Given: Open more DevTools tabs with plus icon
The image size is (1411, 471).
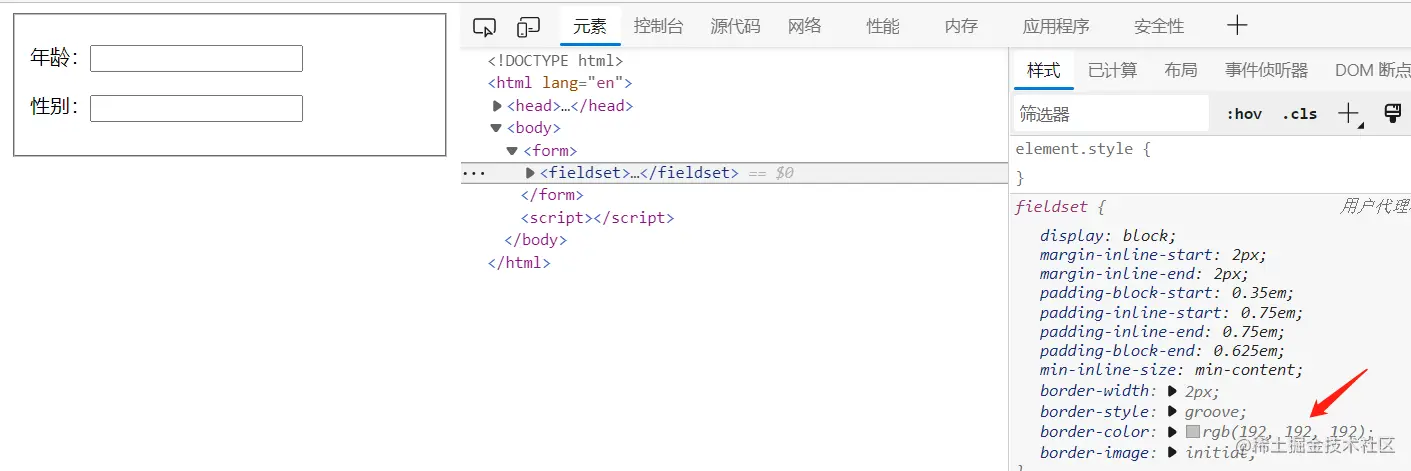Looking at the screenshot, I should tap(1237, 26).
